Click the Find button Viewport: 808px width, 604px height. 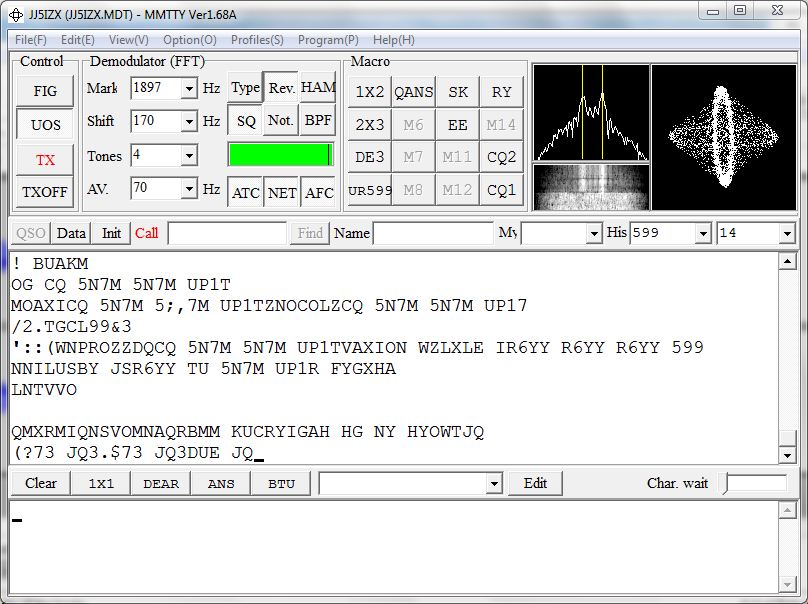(310, 233)
